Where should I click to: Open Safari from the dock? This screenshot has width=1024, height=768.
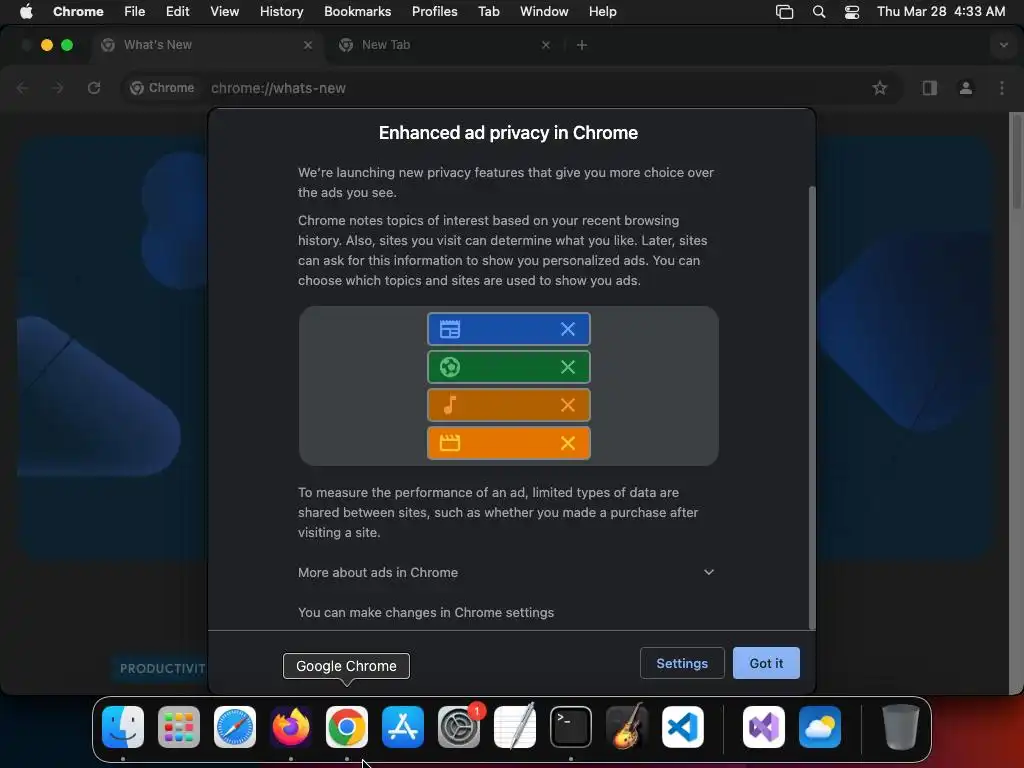click(x=235, y=727)
